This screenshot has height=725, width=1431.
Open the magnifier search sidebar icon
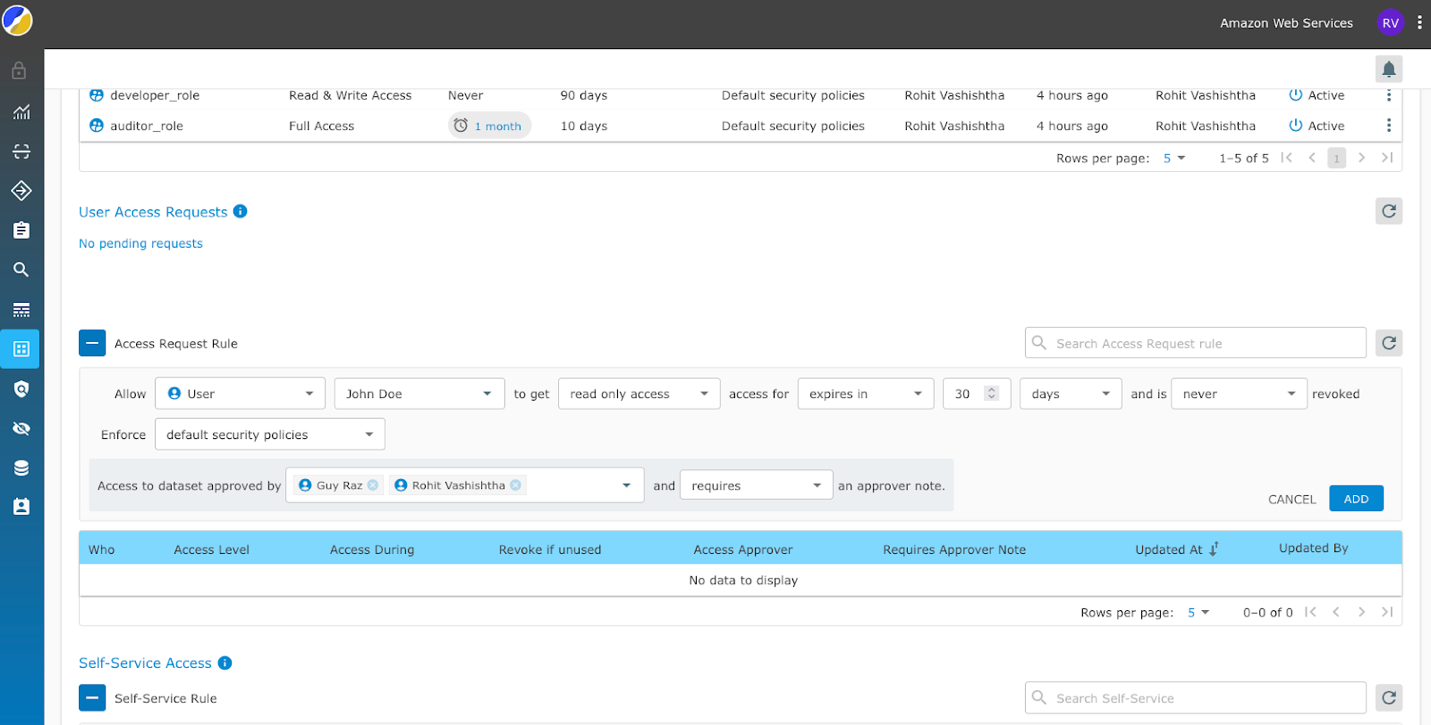[20, 269]
